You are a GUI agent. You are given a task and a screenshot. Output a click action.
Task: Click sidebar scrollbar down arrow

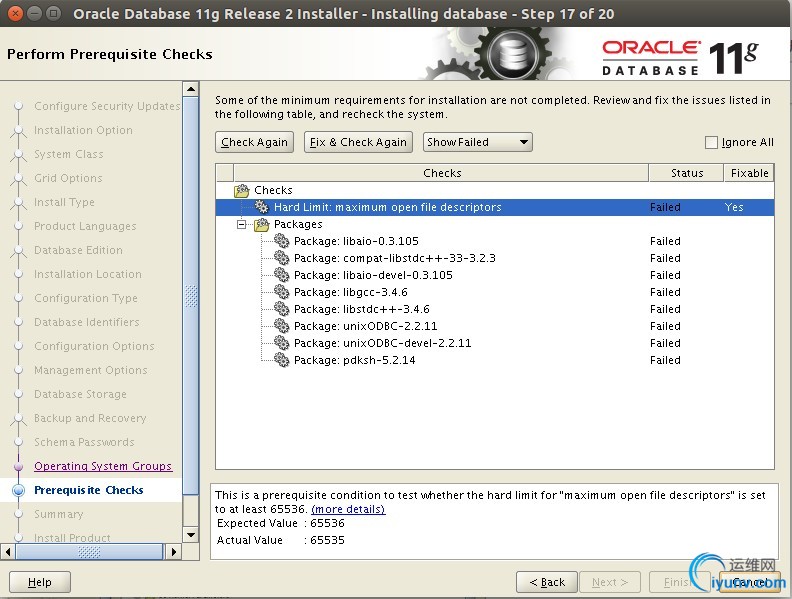coord(191,534)
